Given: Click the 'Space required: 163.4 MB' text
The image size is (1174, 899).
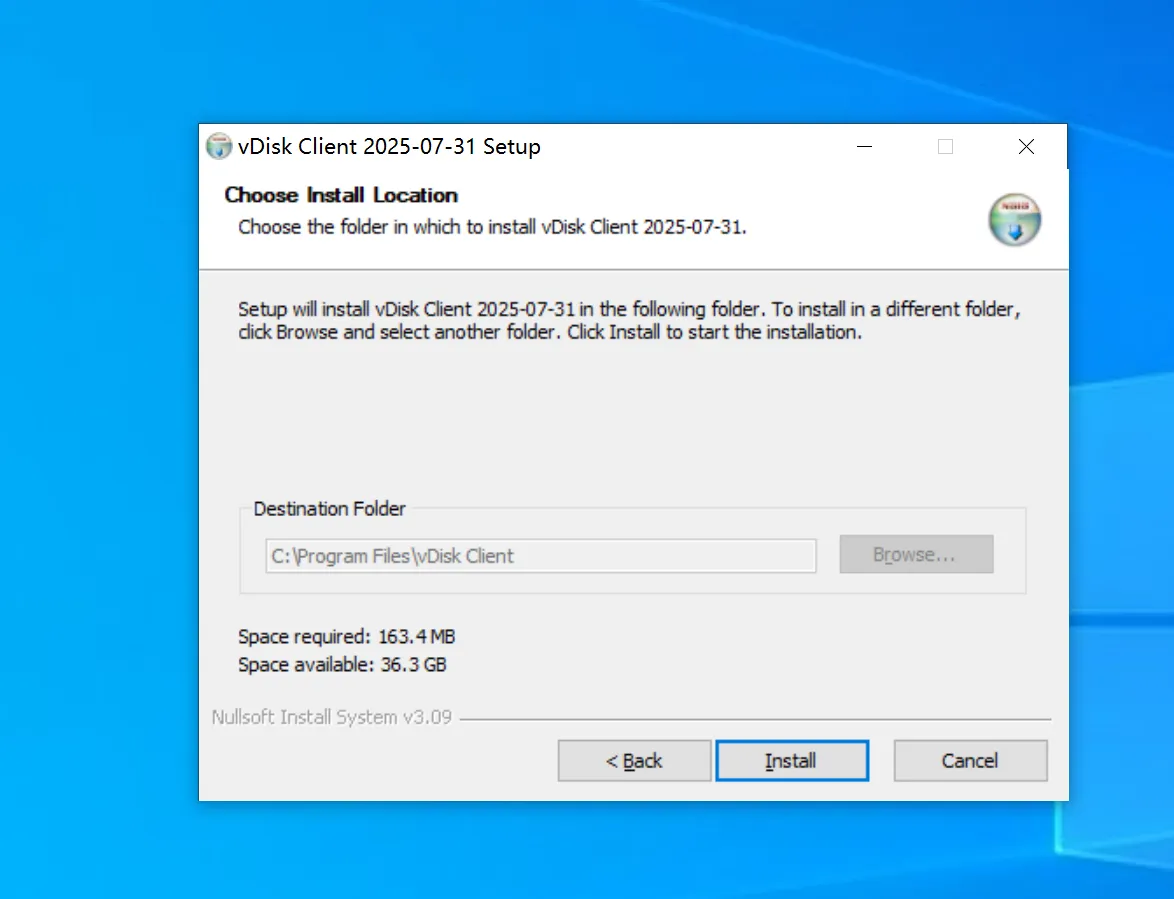Looking at the screenshot, I should point(347,637).
